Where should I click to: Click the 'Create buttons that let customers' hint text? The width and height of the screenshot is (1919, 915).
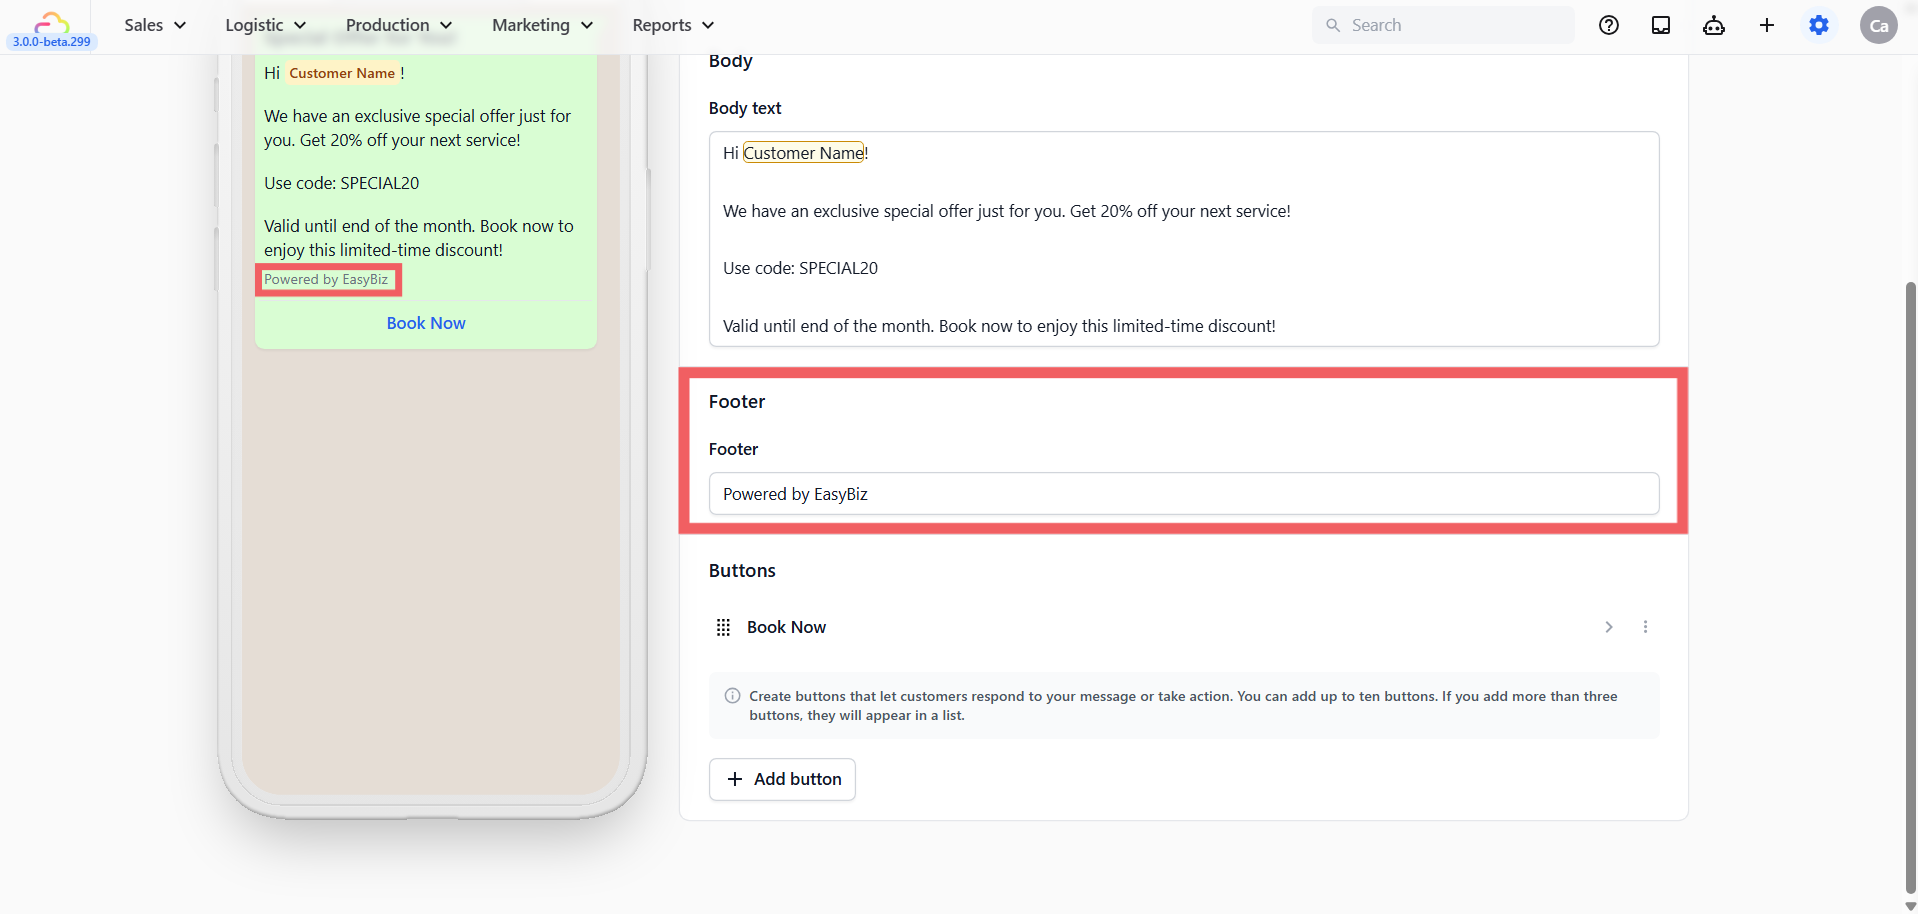point(1183,706)
